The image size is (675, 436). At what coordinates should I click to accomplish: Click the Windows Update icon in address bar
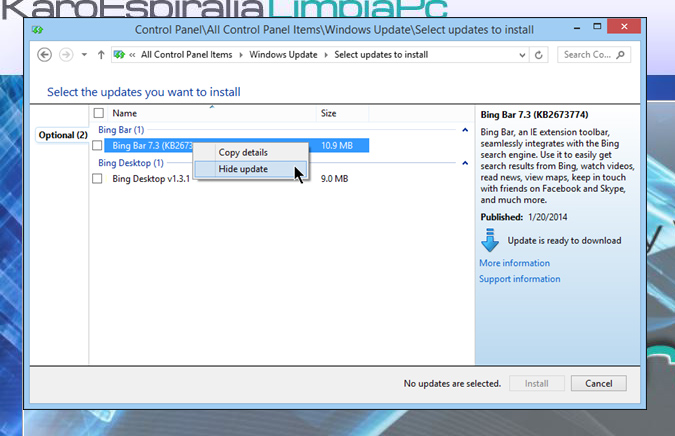tap(119, 55)
